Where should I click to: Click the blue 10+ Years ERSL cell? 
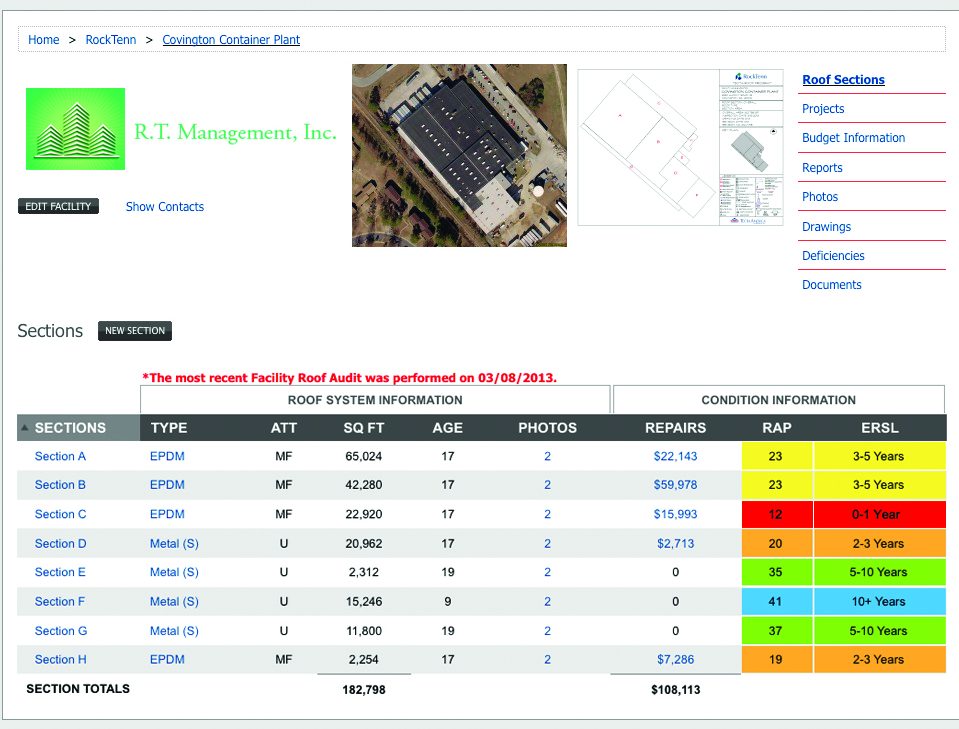pos(879,602)
